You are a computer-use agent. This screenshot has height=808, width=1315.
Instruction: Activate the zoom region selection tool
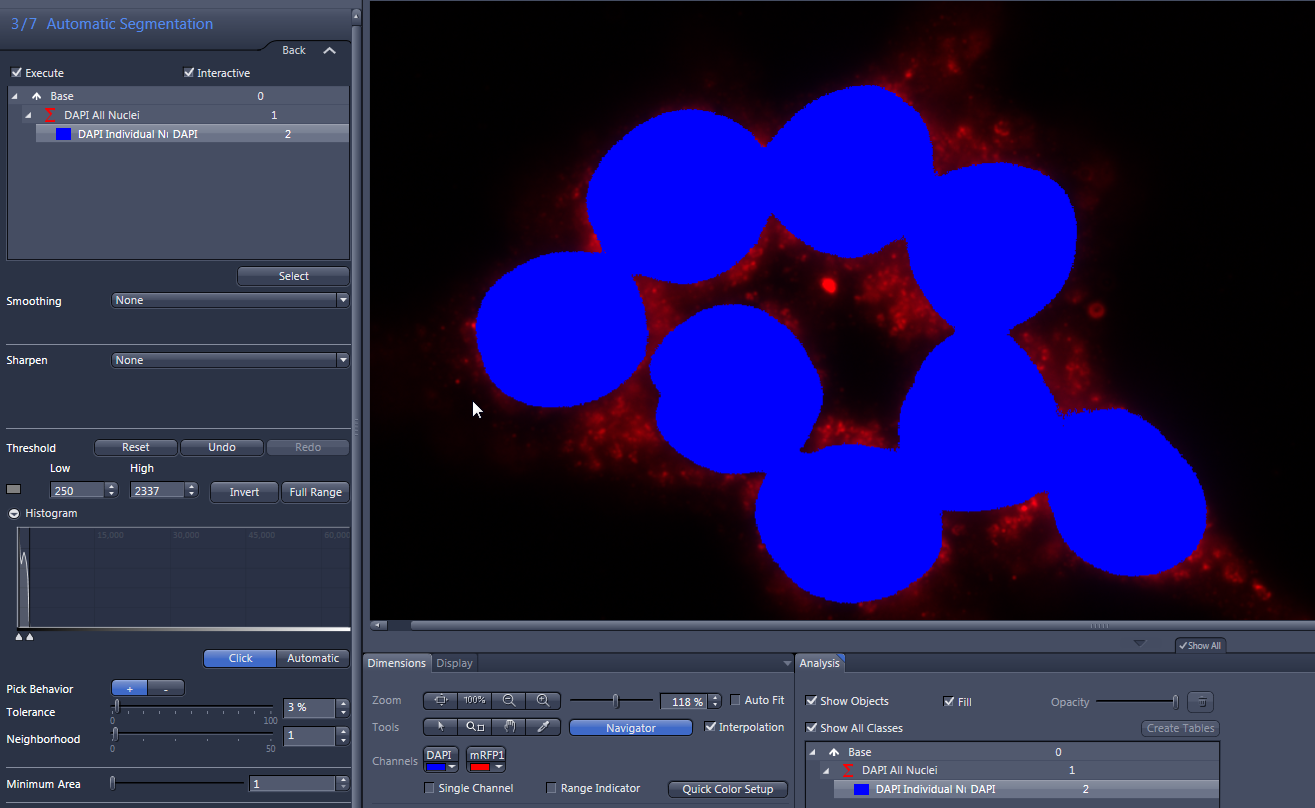pyautogui.click(x=475, y=727)
